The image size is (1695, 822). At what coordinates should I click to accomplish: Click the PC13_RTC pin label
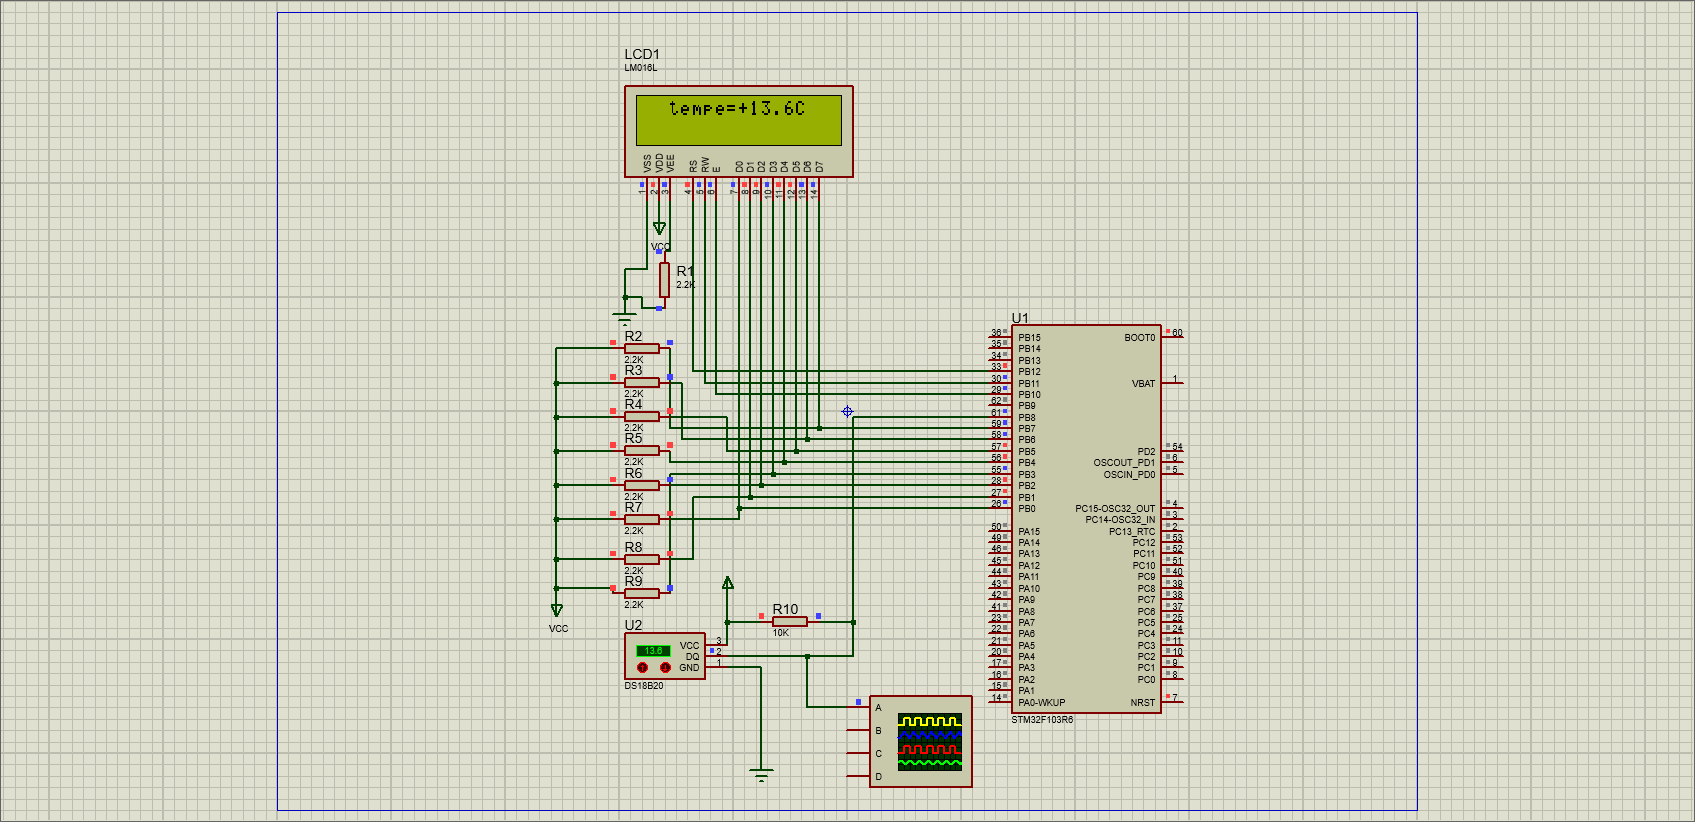(1132, 532)
